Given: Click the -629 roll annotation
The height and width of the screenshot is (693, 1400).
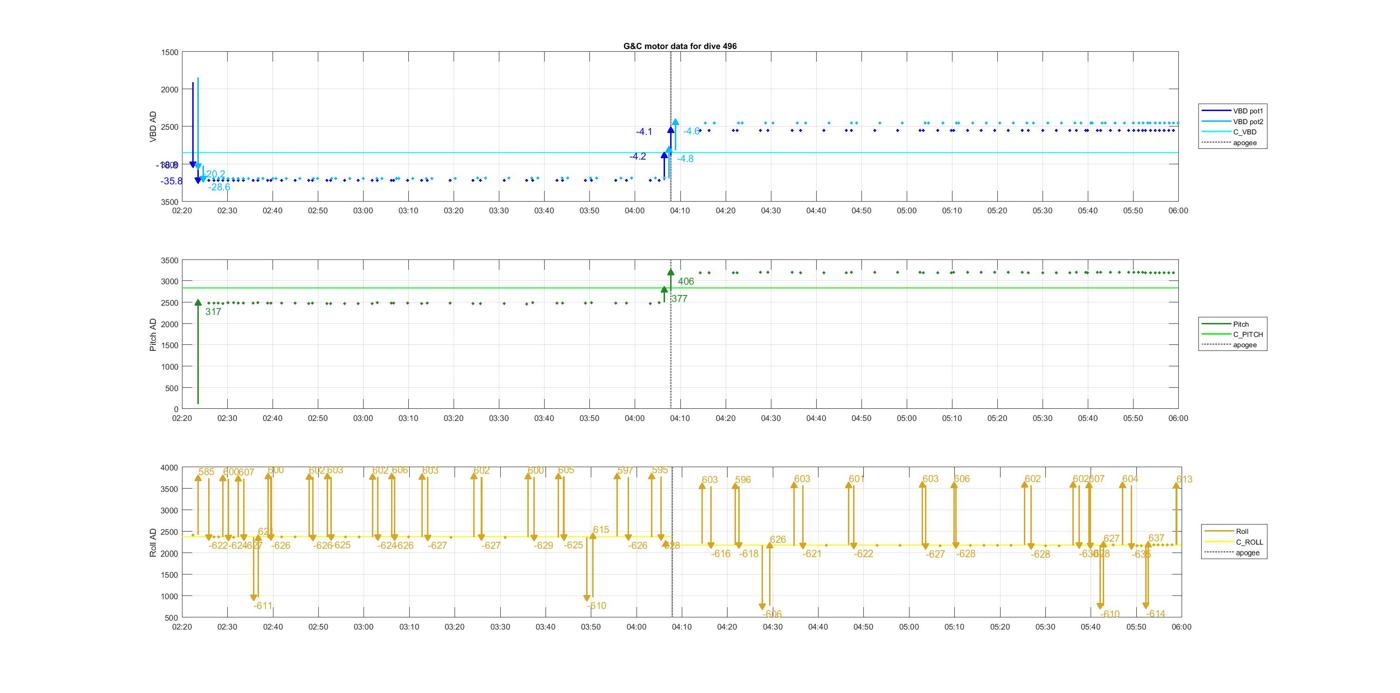Looking at the screenshot, I should [543, 546].
